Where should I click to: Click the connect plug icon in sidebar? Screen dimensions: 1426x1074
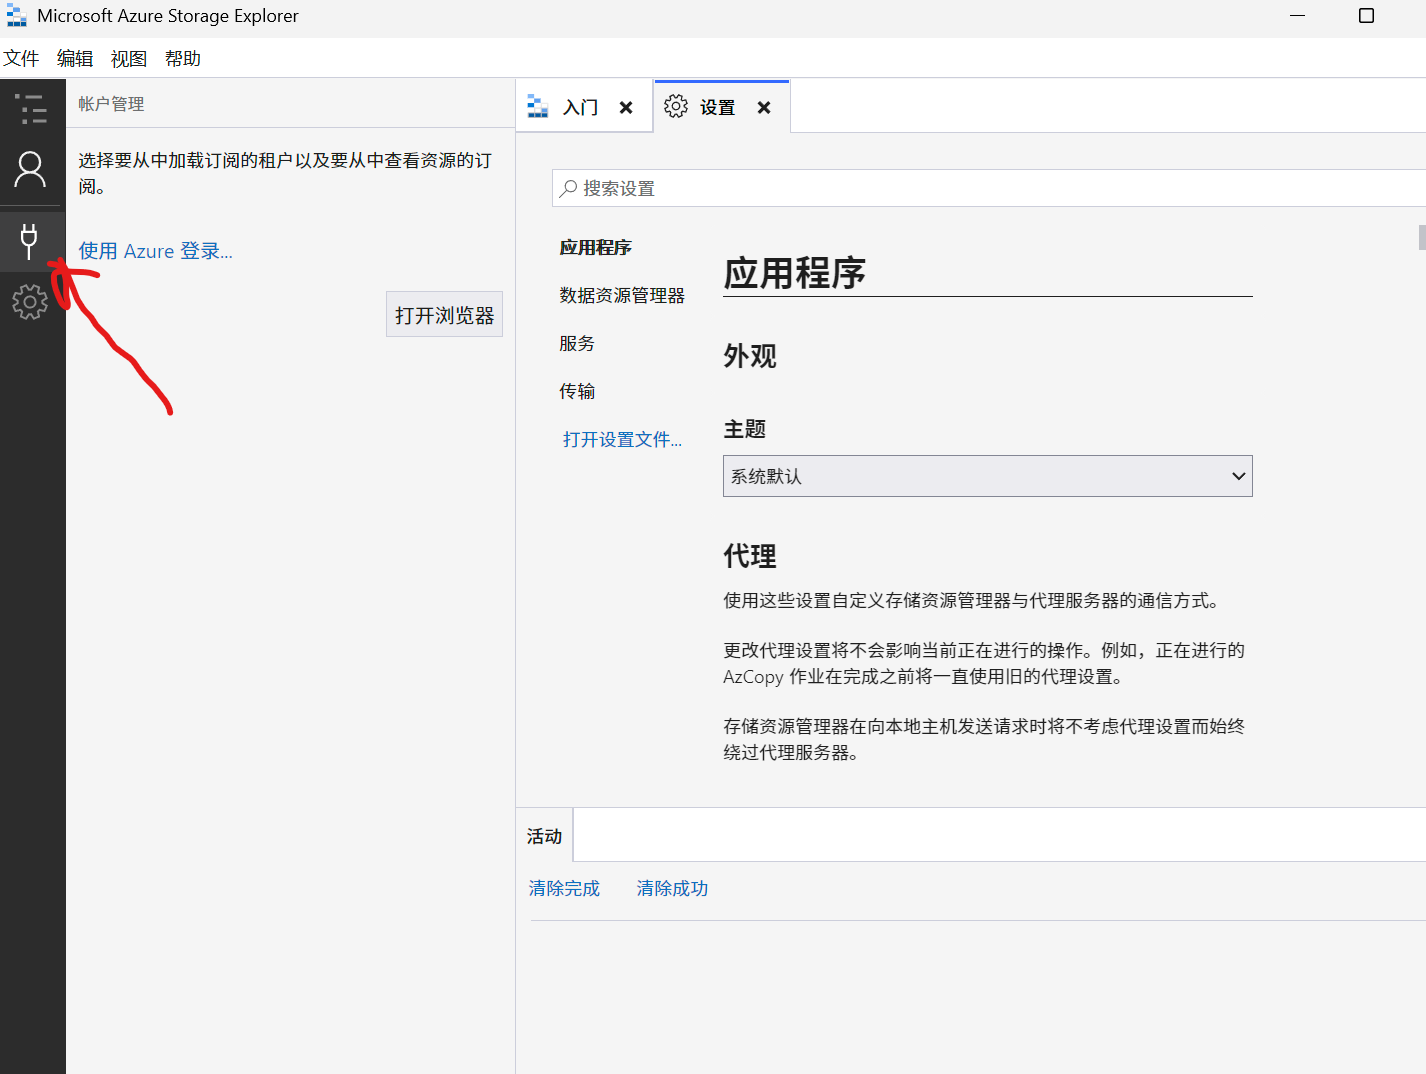[x=29, y=241]
